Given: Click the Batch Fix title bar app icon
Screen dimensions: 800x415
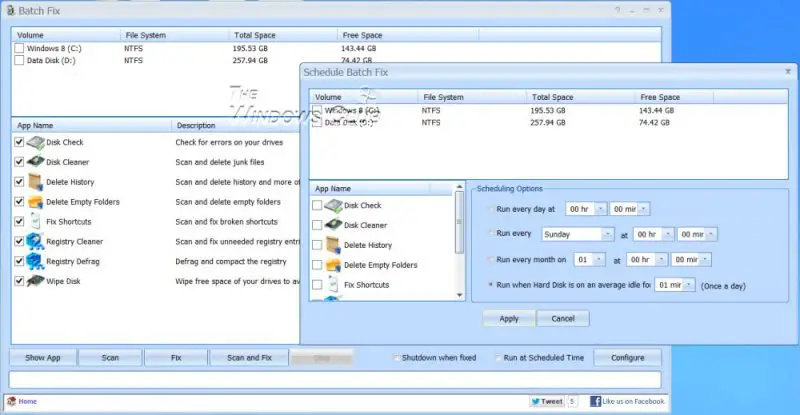Looking at the screenshot, I should (x=10, y=10).
